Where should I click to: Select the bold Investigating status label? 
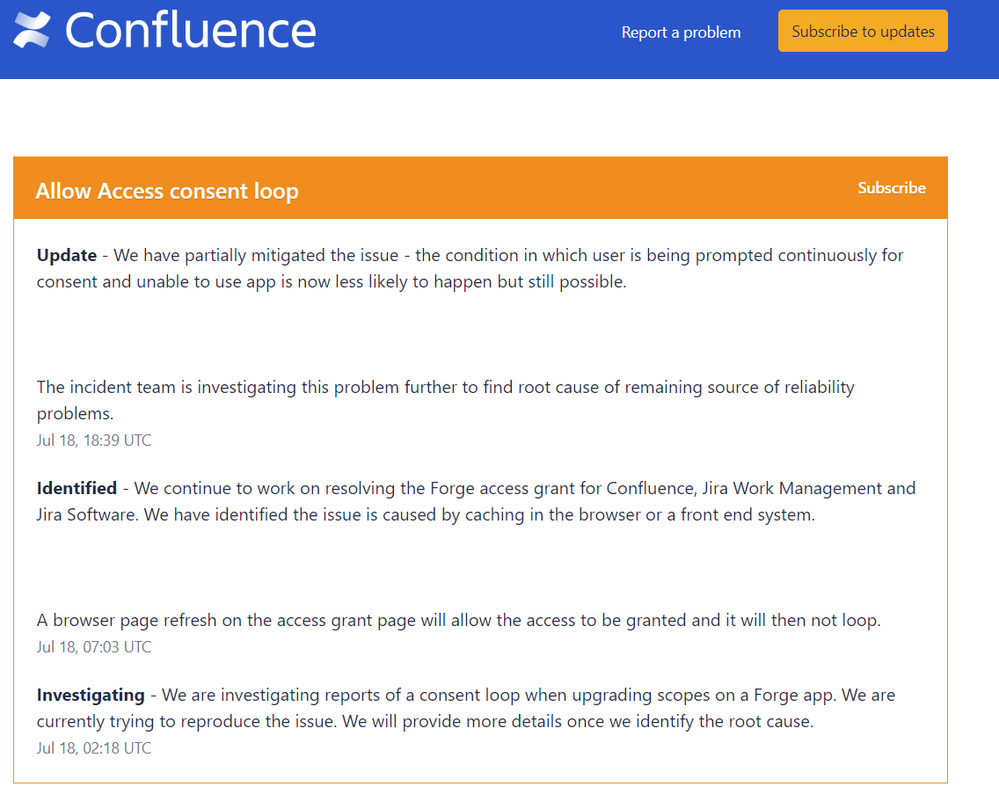[x=90, y=695]
